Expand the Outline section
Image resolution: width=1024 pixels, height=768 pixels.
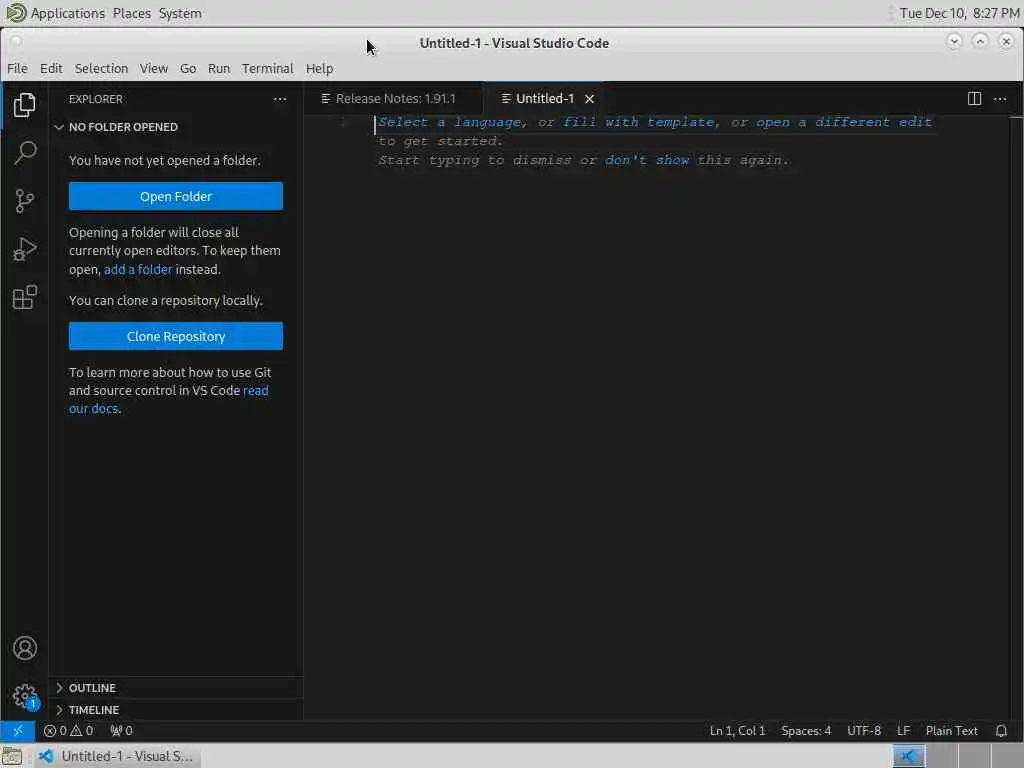pos(176,688)
